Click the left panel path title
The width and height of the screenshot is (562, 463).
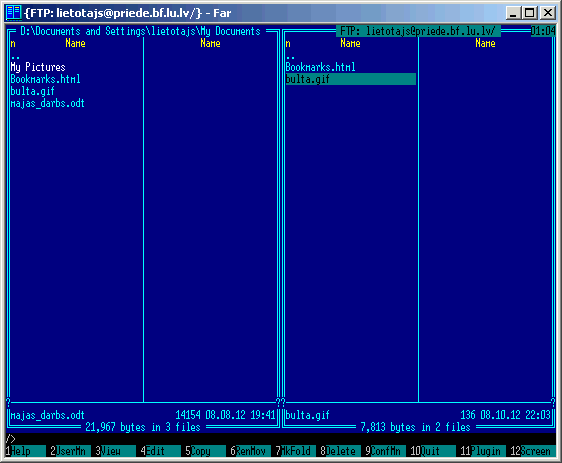(140, 31)
